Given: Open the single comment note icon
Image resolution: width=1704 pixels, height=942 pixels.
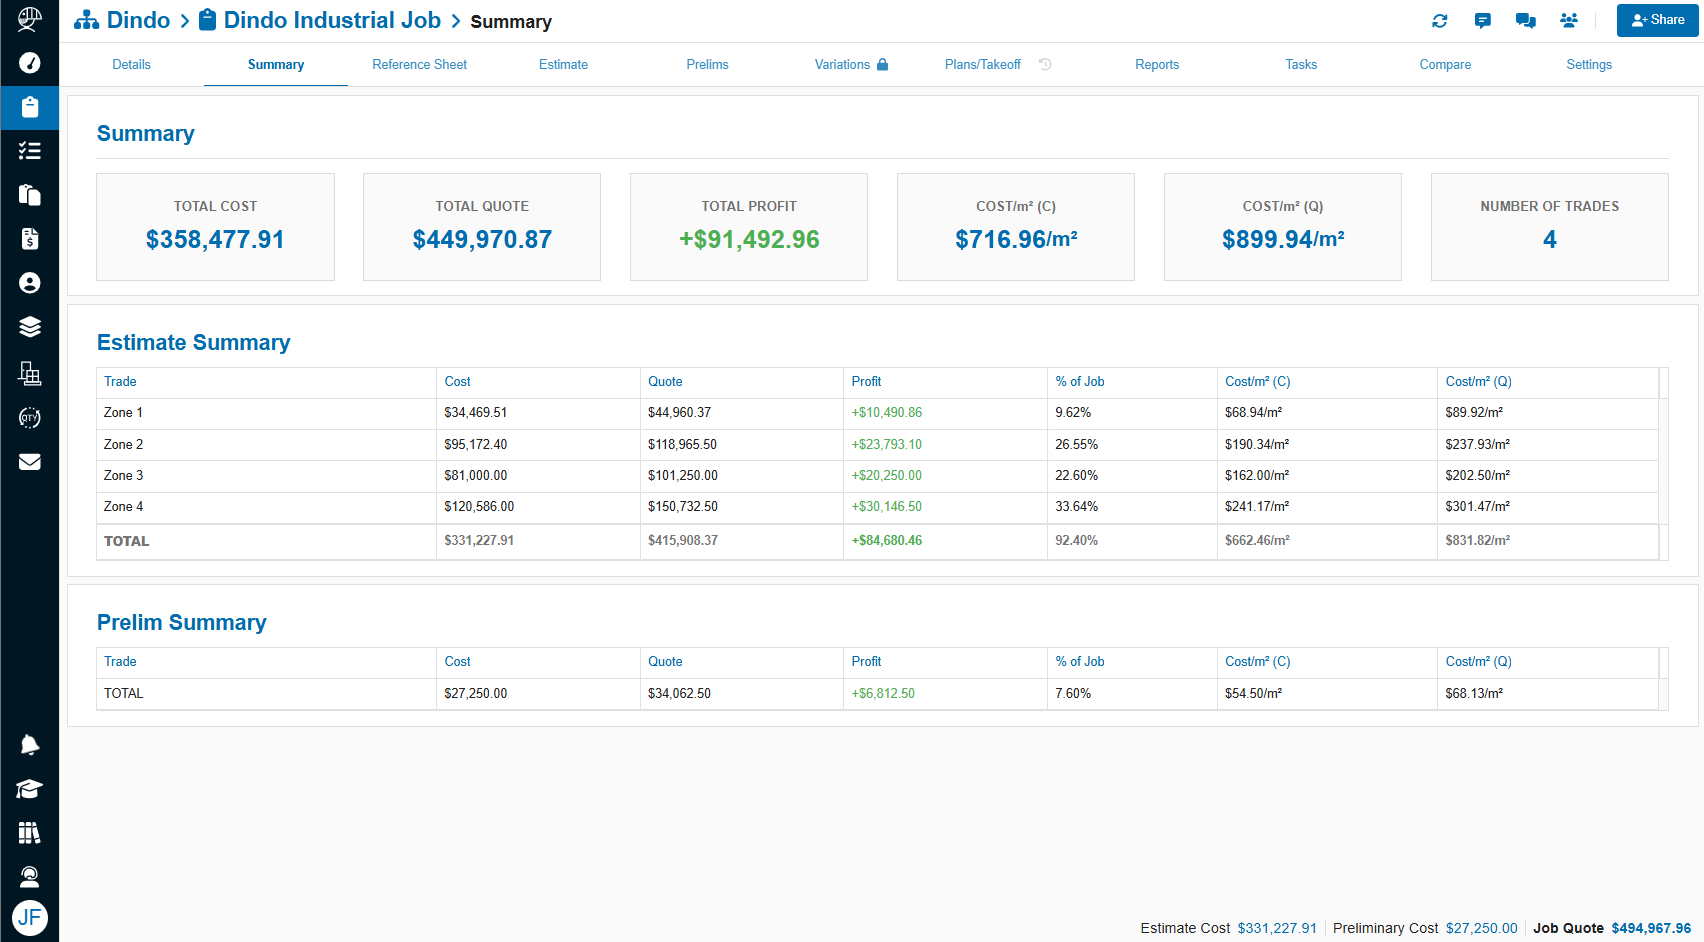Looking at the screenshot, I should pyautogui.click(x=1483, y=21).
